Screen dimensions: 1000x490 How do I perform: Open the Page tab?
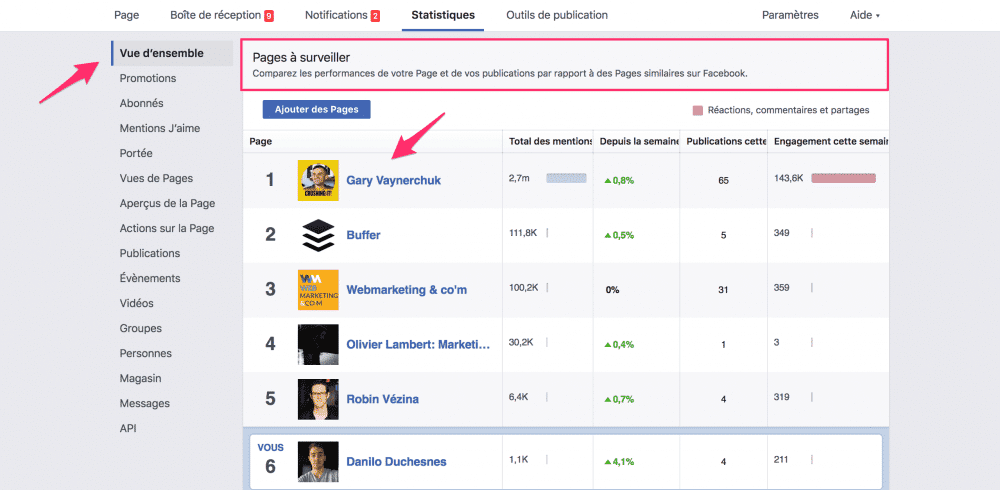126,15
